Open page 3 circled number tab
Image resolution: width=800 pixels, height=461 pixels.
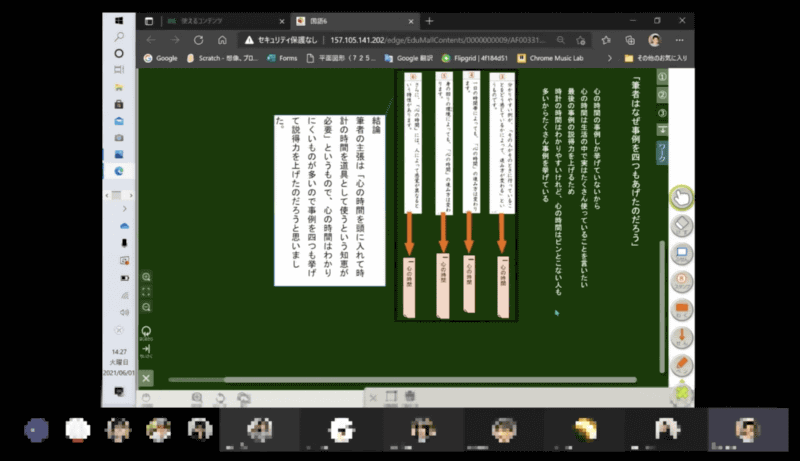pos(662,113)
